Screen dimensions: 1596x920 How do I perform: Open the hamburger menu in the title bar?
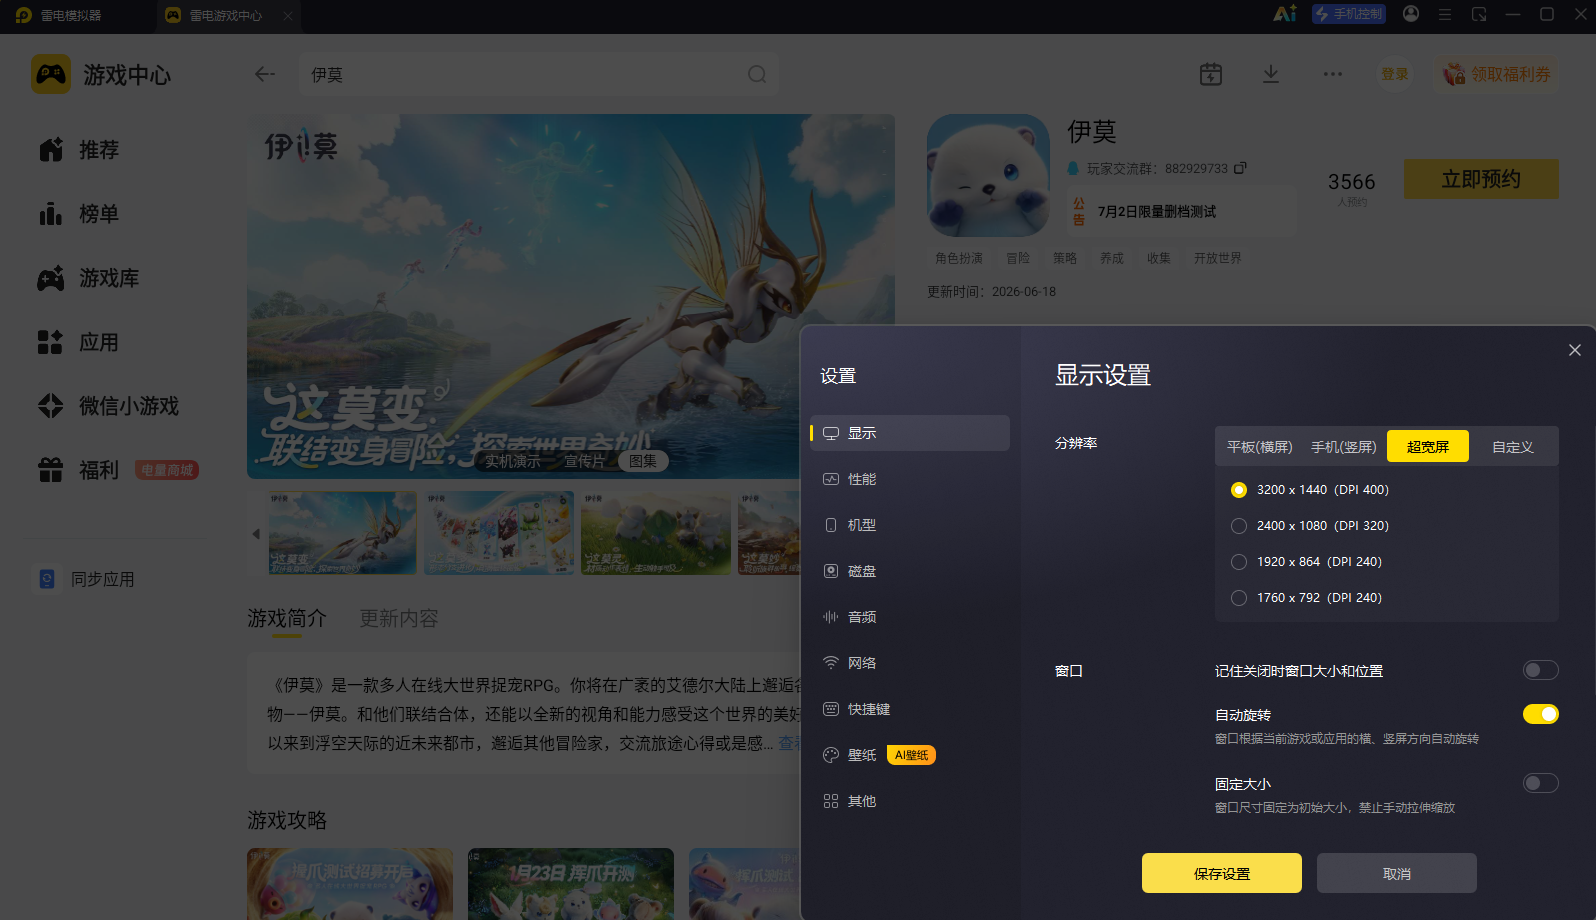(1445, 14)
